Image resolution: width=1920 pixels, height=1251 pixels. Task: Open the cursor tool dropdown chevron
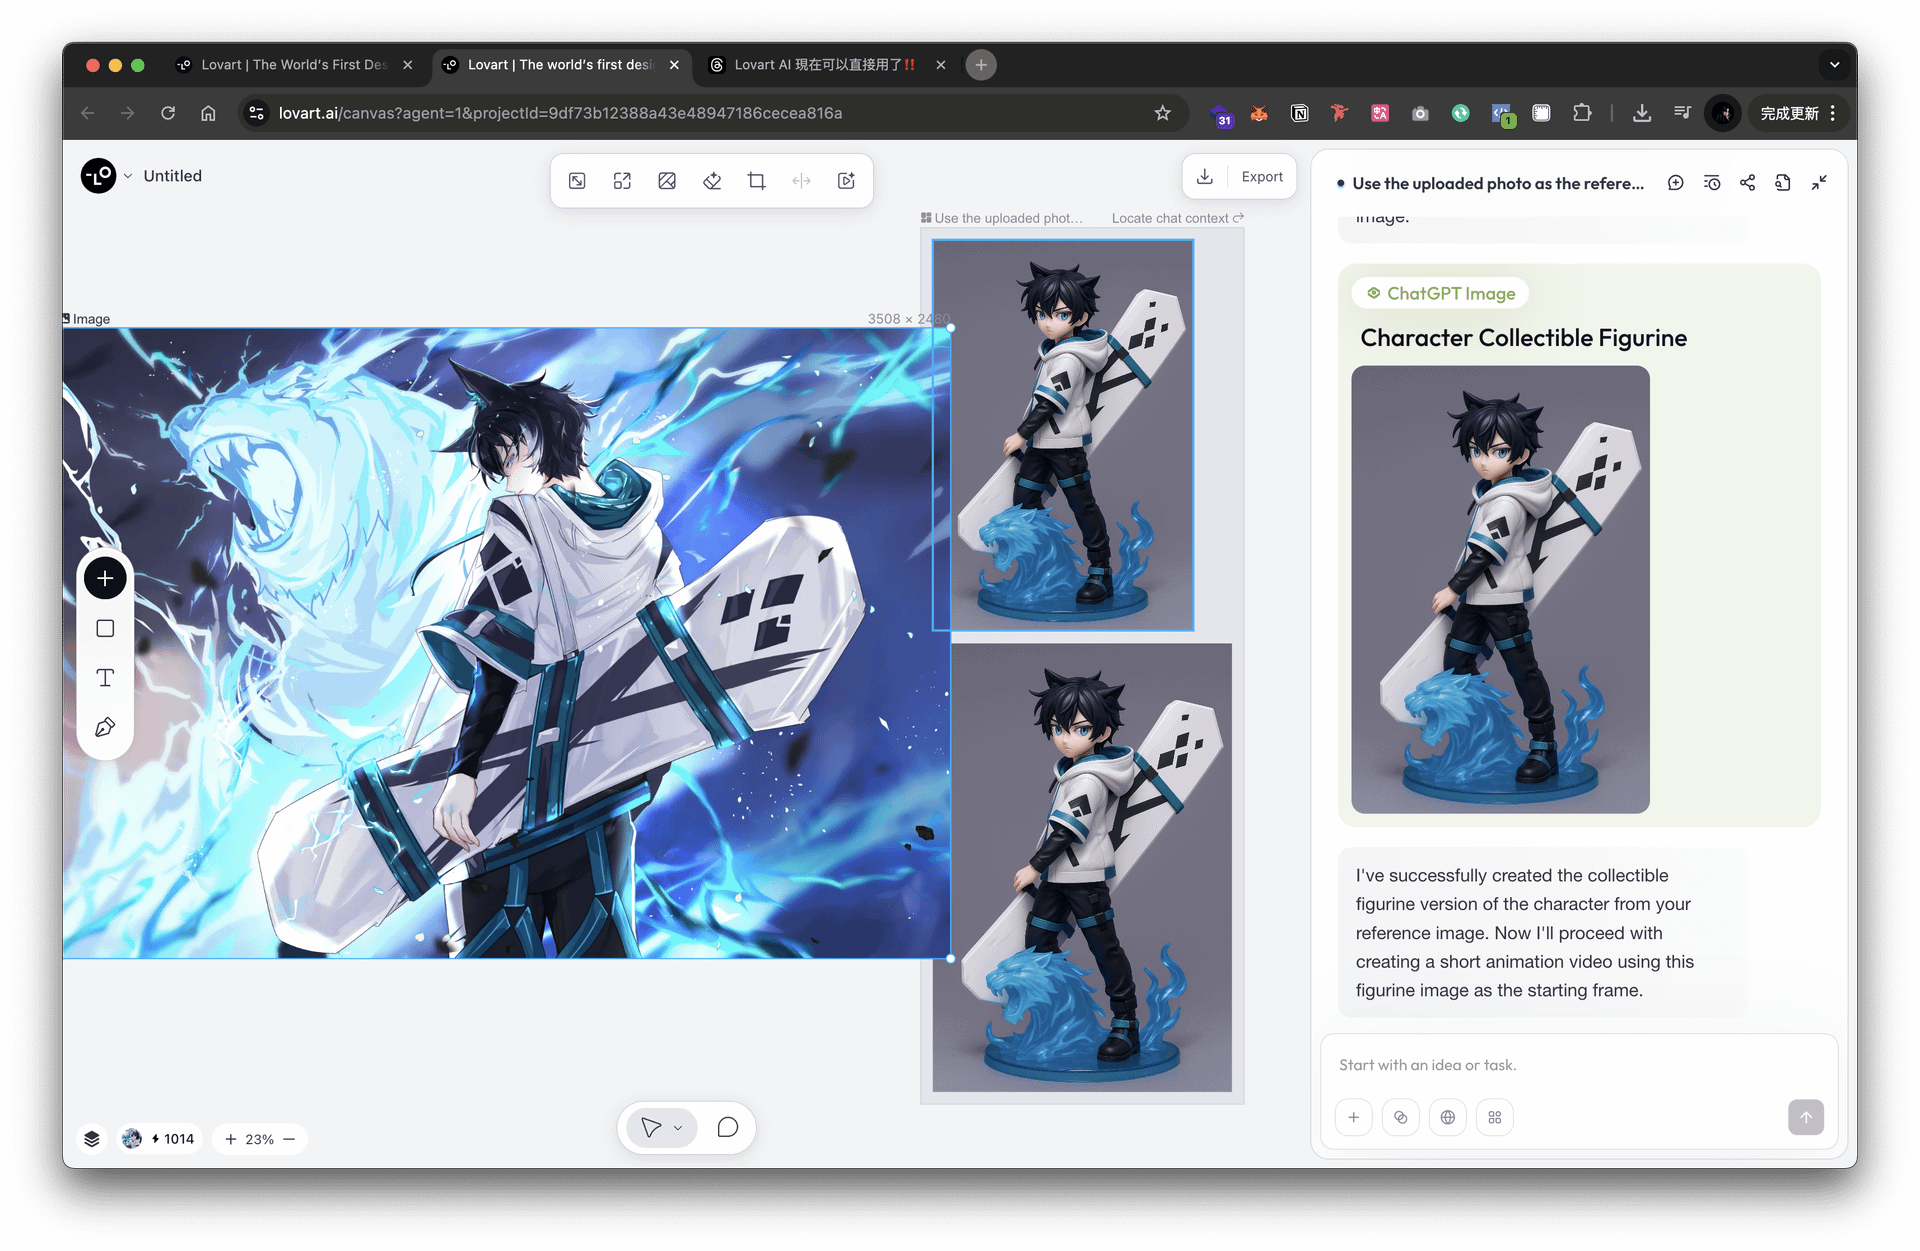[x=678, y=1128]
